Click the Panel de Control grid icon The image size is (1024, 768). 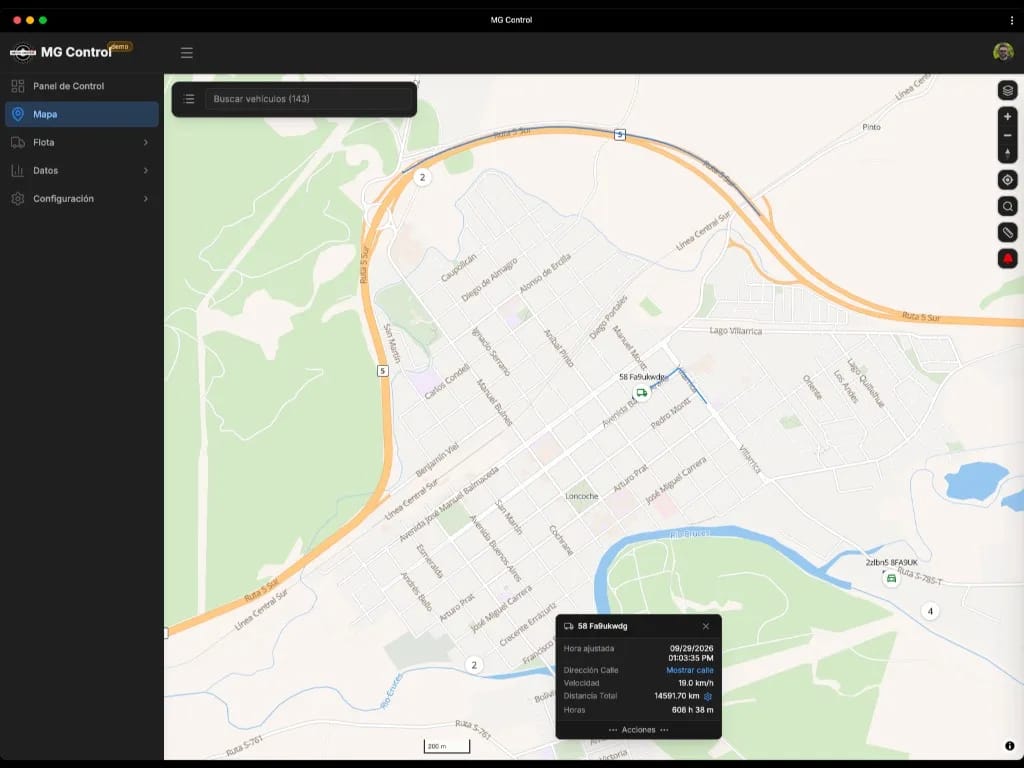(x=18, y=86)
